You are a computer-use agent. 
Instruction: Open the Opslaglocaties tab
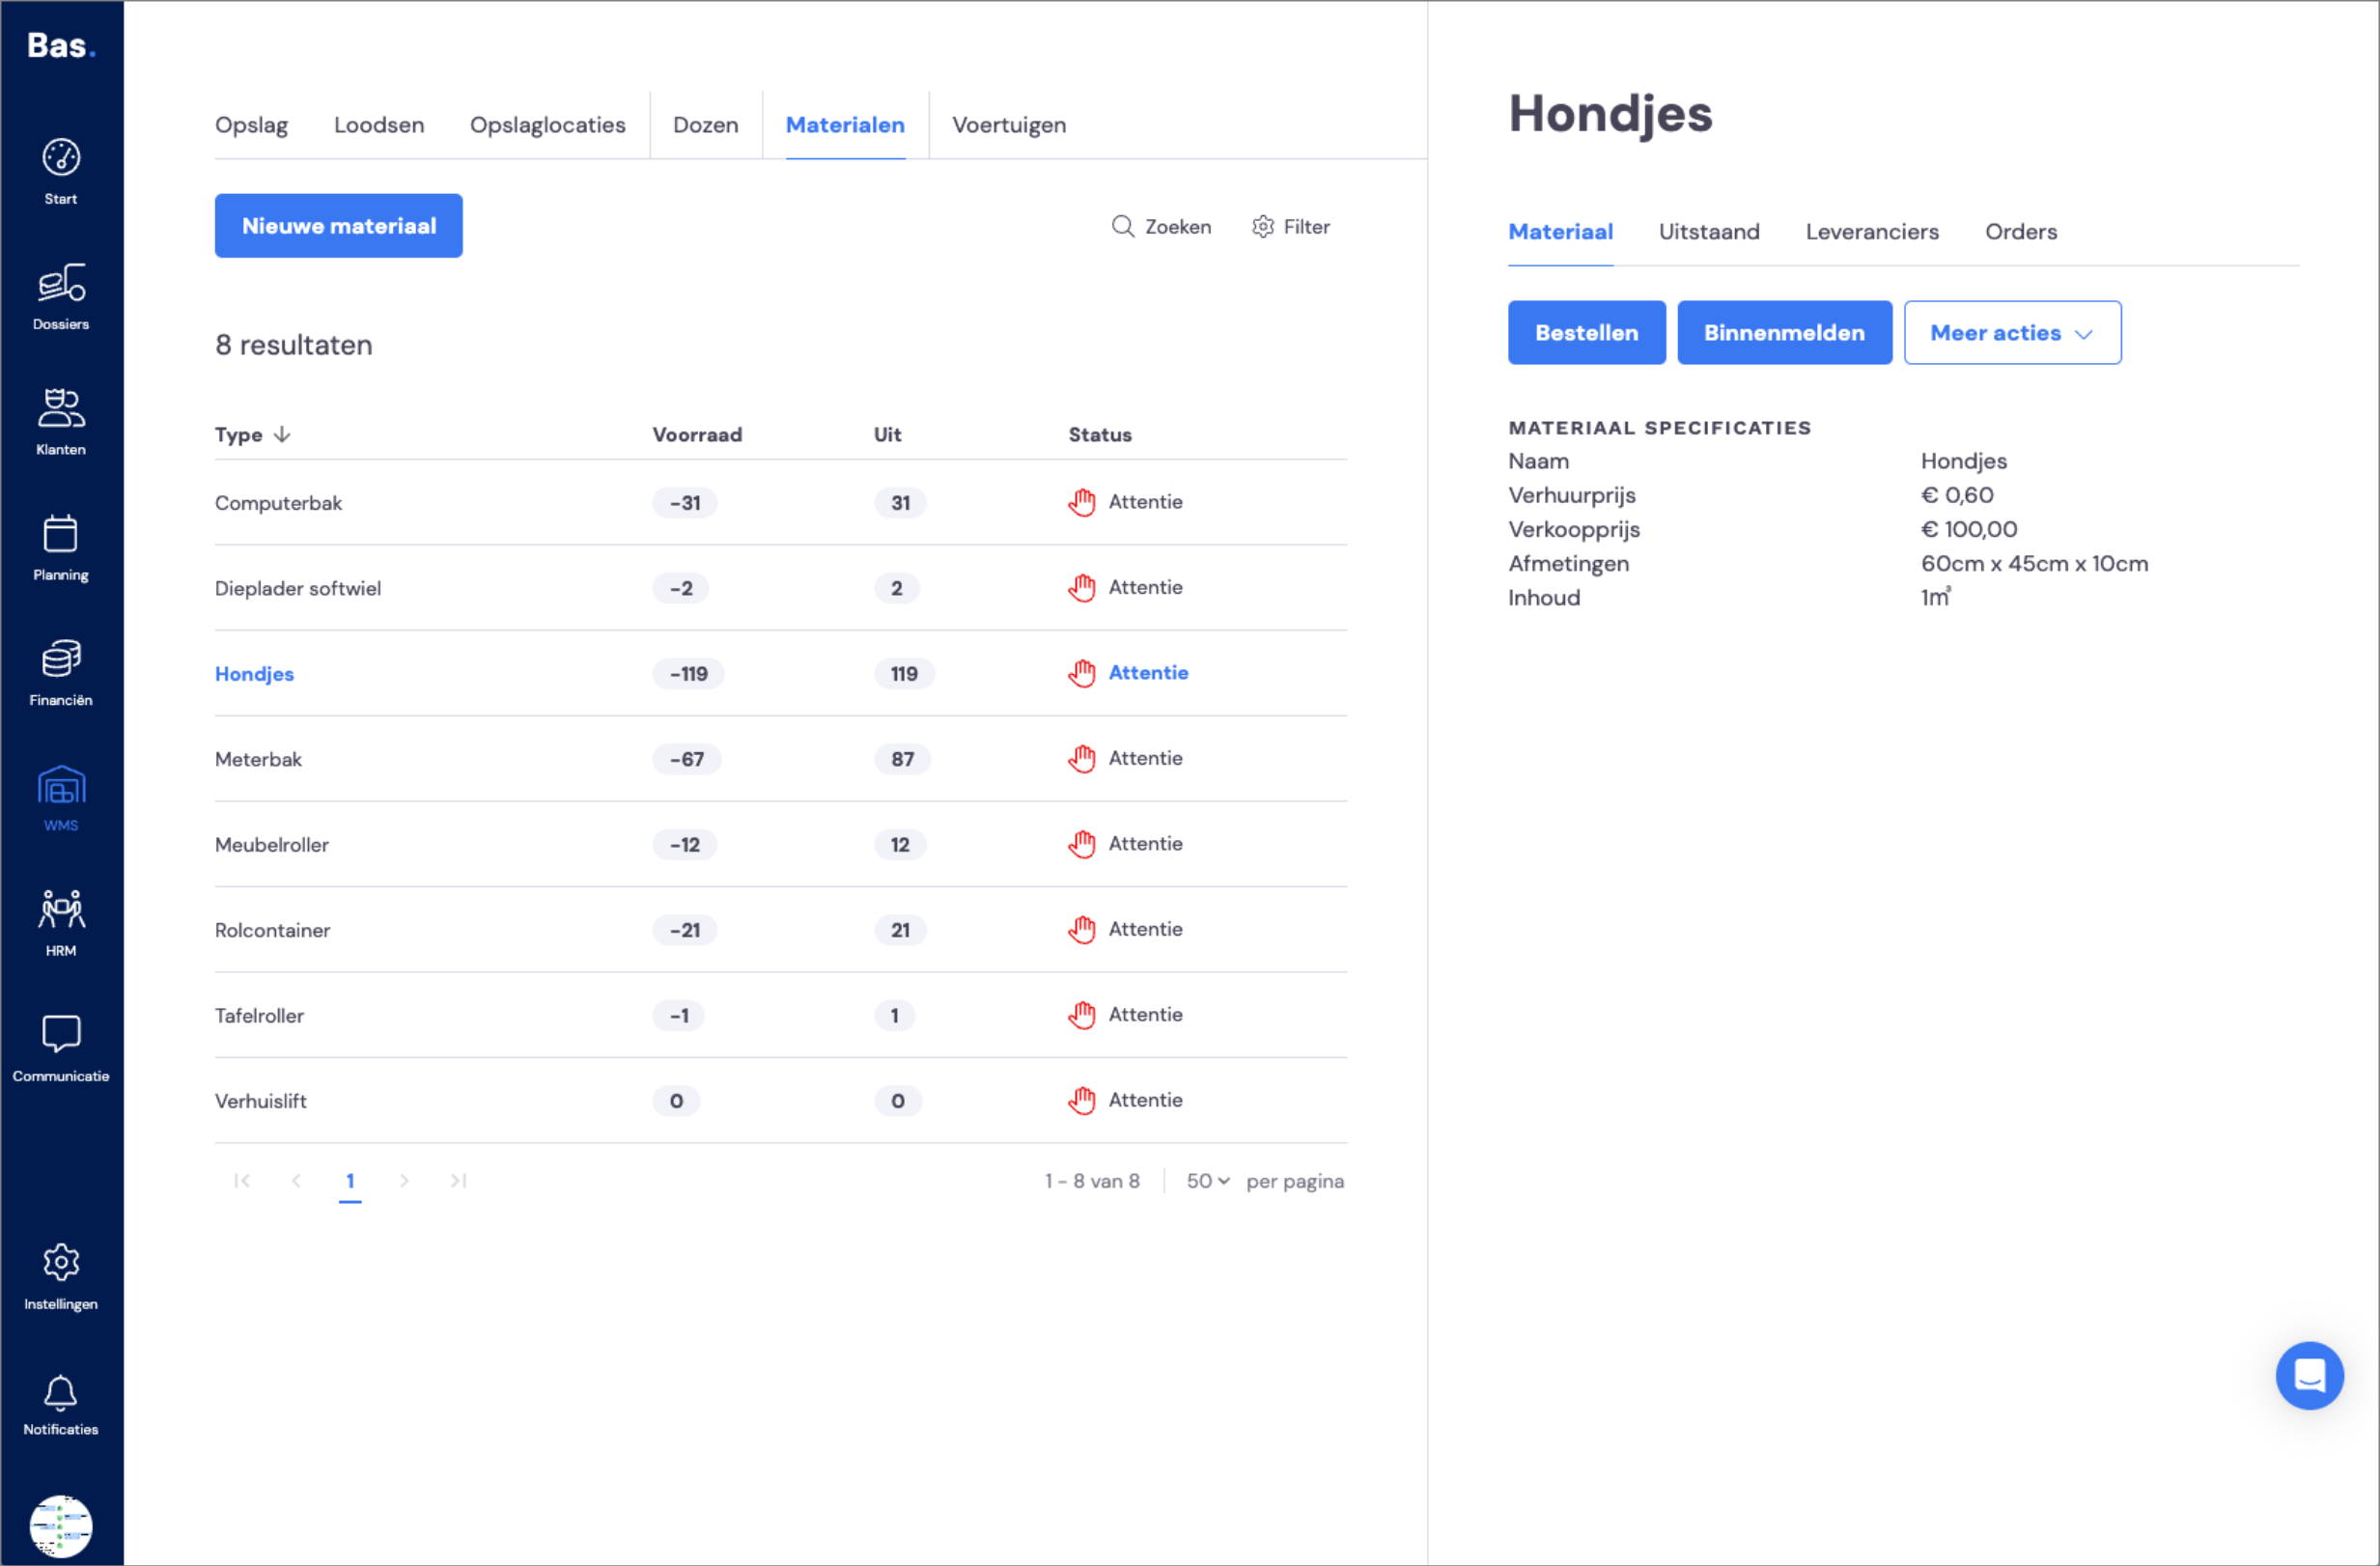[547, 124]
